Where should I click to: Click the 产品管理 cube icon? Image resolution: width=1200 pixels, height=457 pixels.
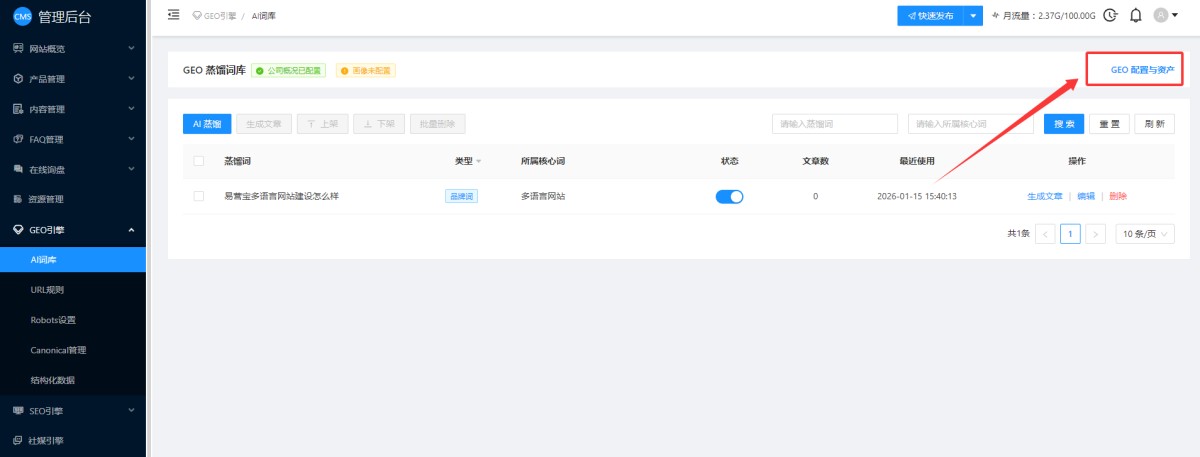pos(18,79)
